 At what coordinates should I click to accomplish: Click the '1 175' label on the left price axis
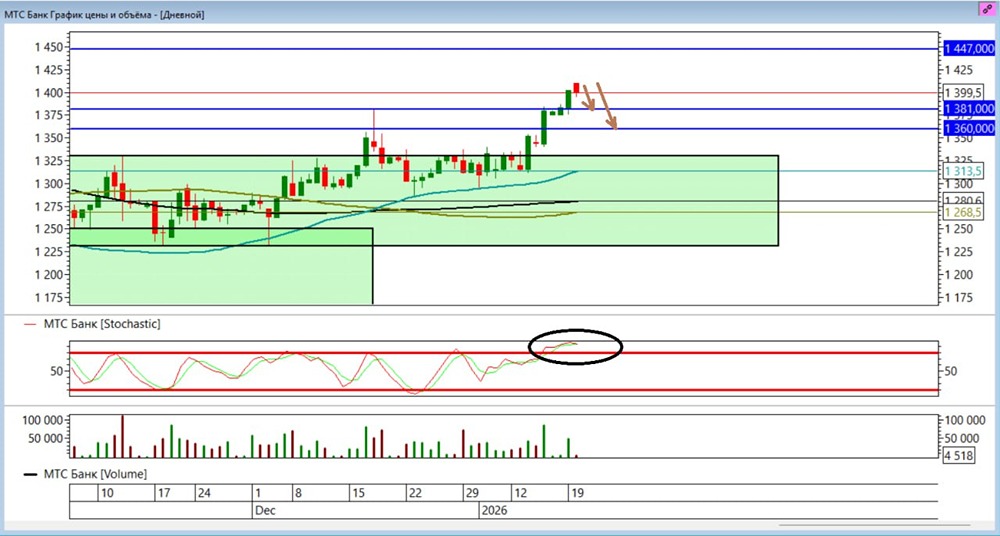pos(48,298)
